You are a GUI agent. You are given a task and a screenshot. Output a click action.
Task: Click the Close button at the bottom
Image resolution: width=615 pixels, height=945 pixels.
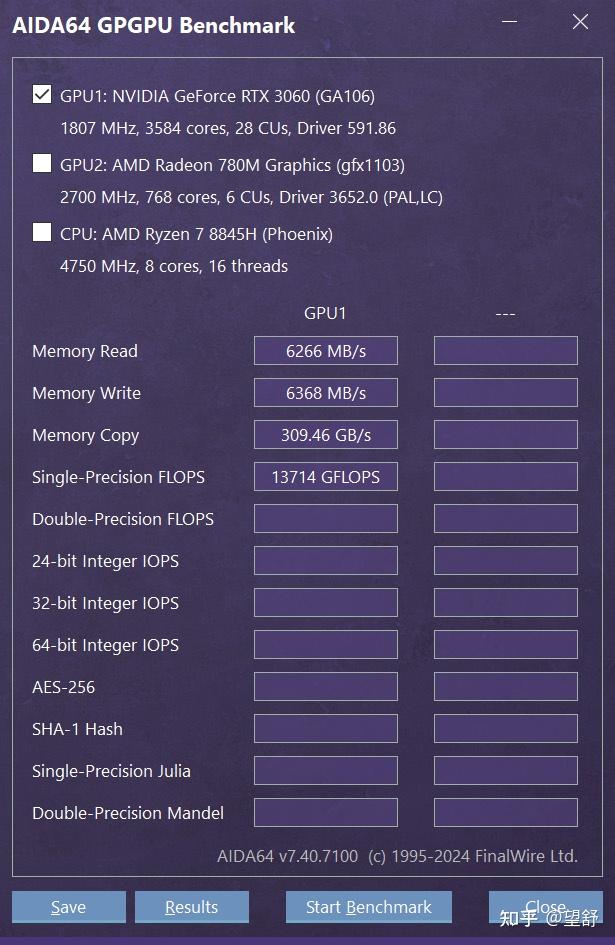[x=546, y=907]
